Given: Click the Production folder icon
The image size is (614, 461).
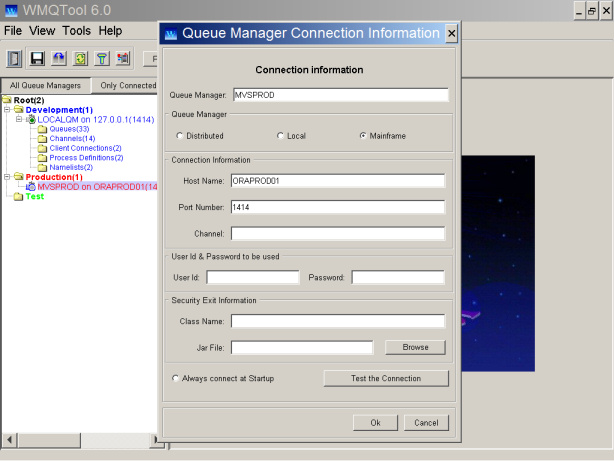Looking at the screenshot, I should [x=19, y=177].
